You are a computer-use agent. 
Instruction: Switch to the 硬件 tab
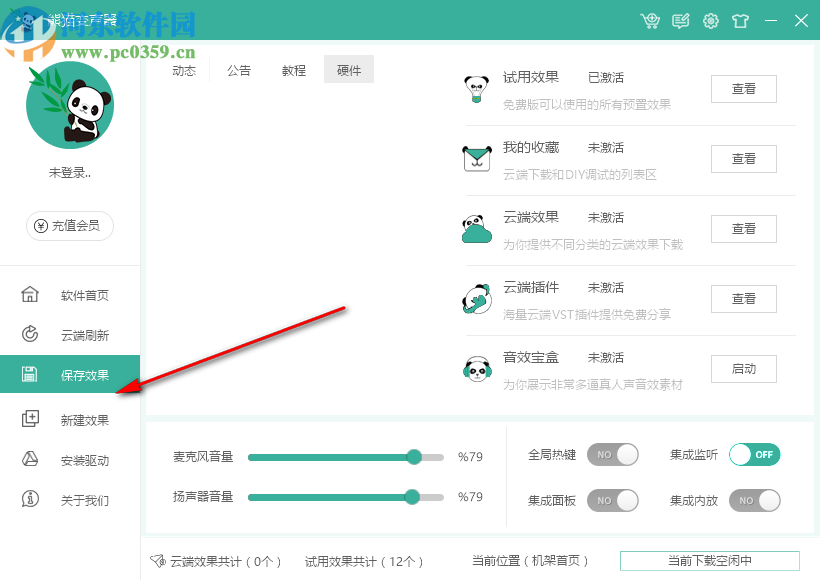click(x=348, y=70)
